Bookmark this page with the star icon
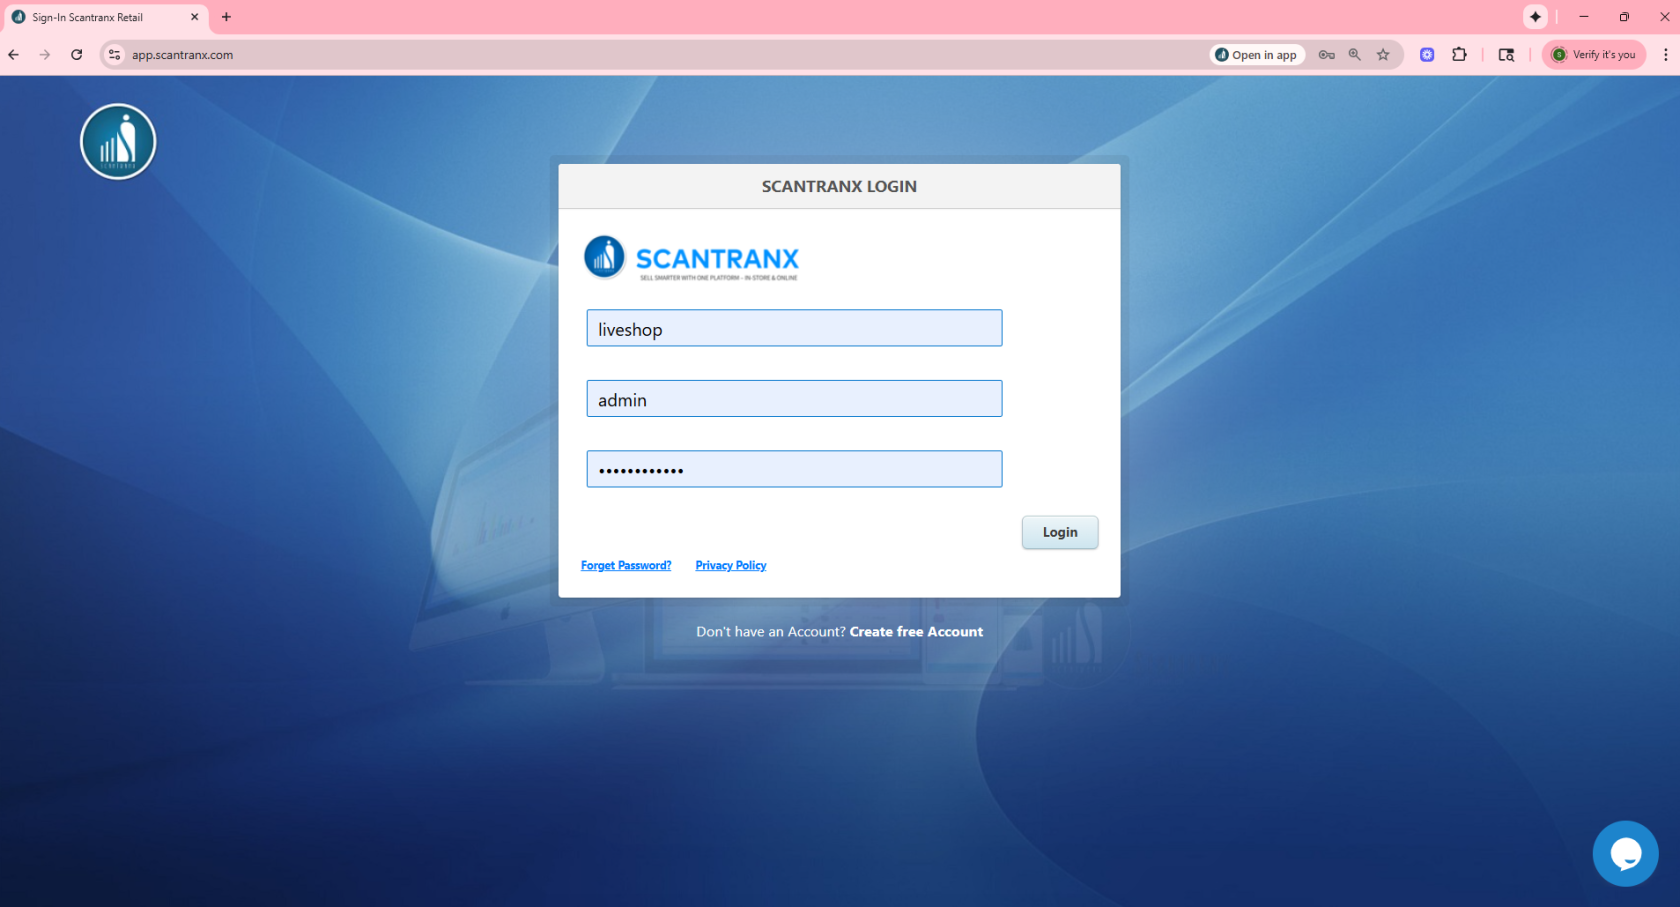This screenshot has height=907, width=1680. coord(1383,55)
